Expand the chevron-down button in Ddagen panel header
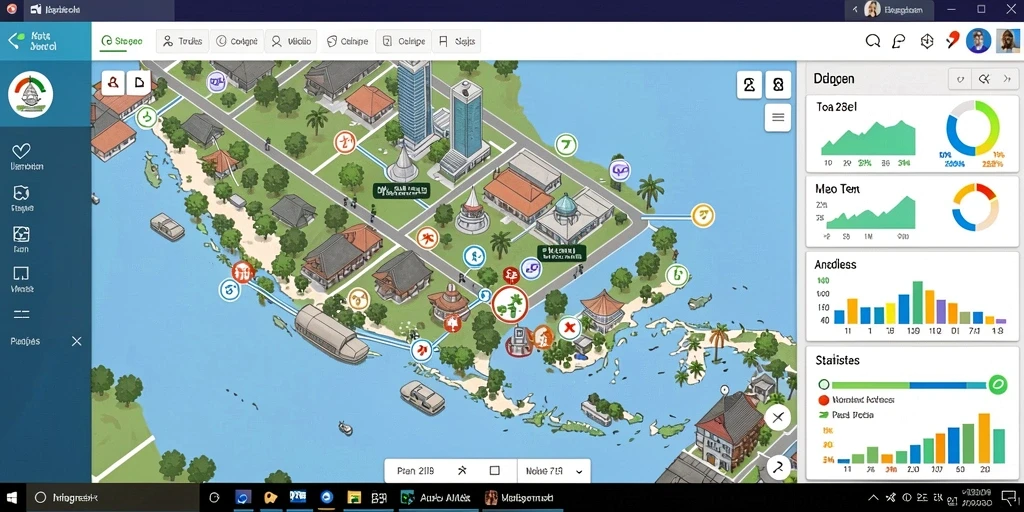 tap(960, 80)
